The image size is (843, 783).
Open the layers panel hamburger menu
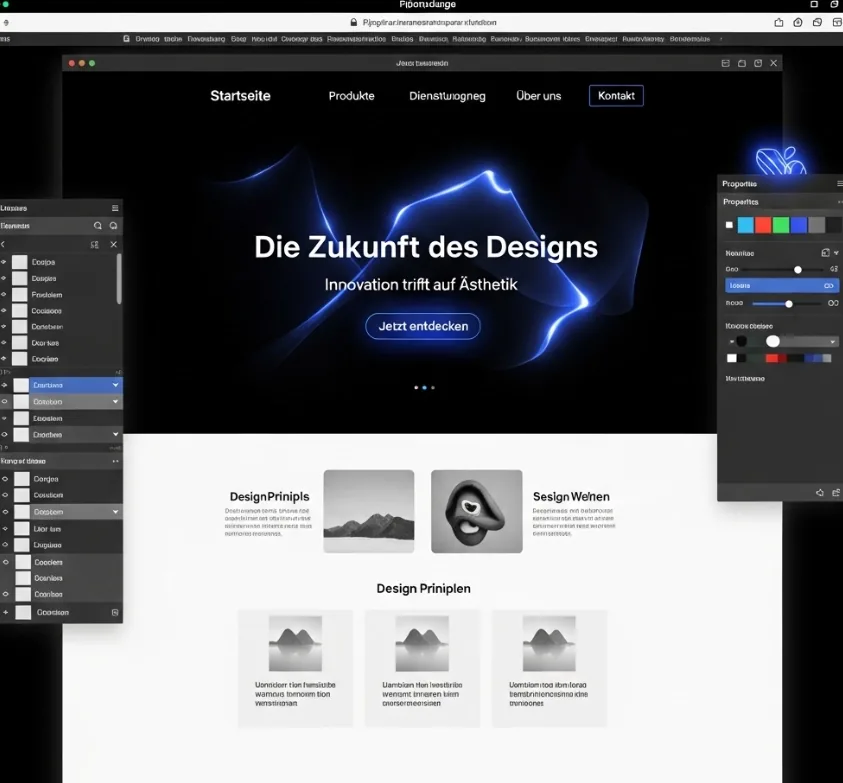[x=115, y=208]
